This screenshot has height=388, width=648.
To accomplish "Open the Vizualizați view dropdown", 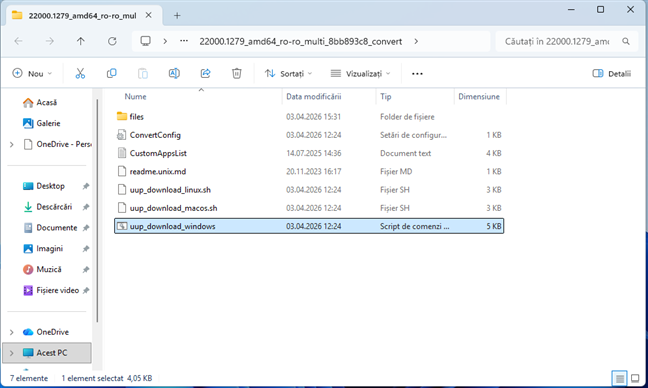I will pos(360,74).
